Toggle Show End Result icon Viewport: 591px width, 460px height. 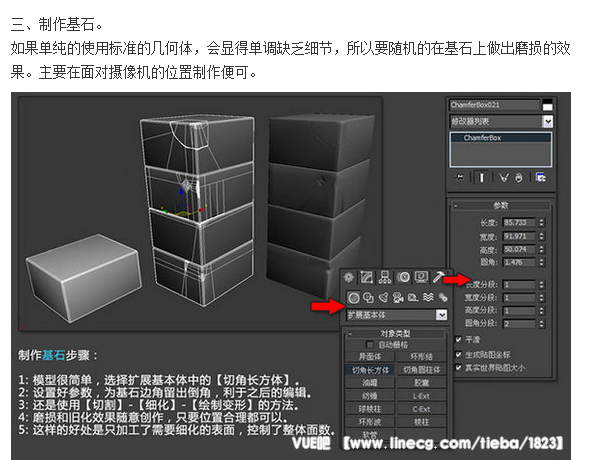[481, 177]
